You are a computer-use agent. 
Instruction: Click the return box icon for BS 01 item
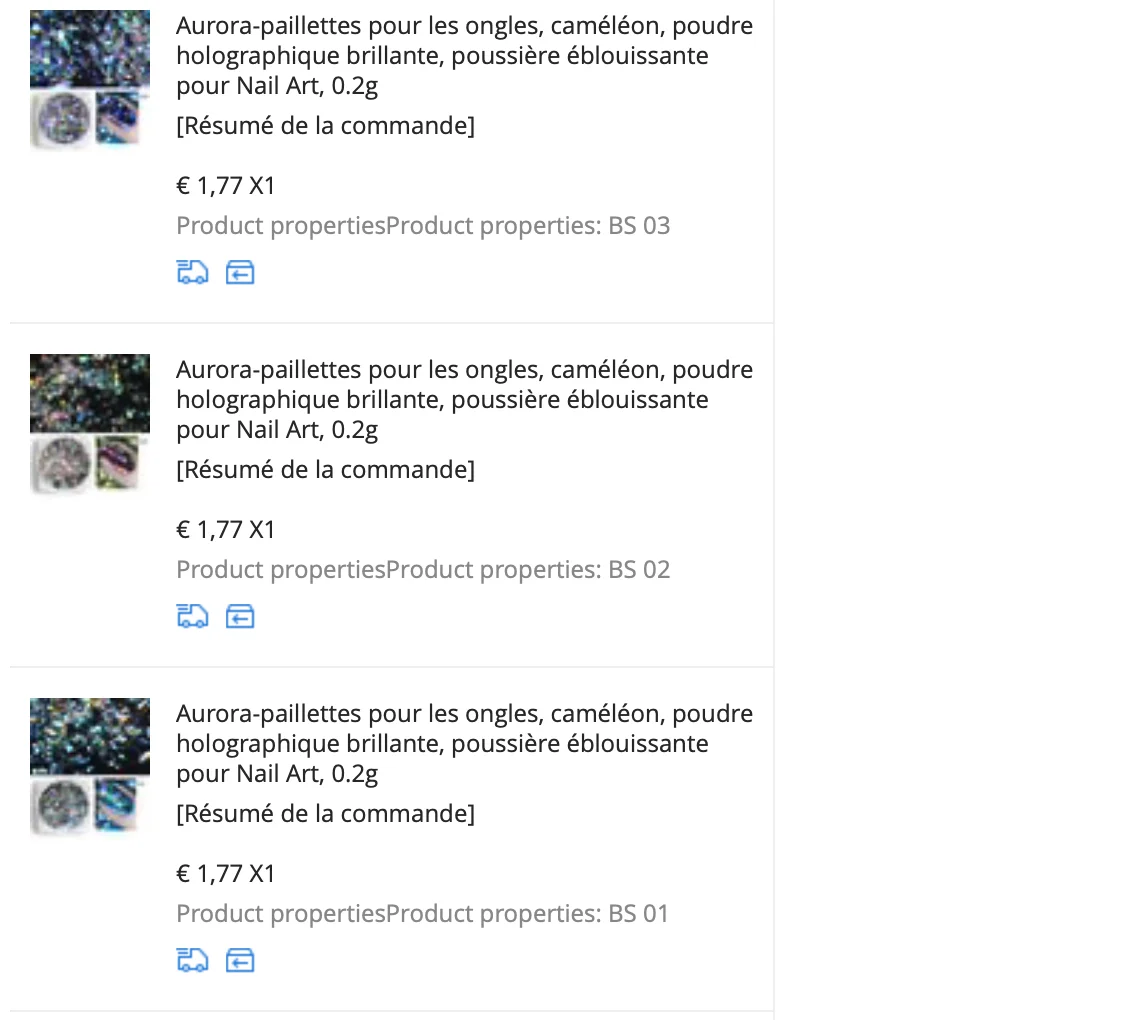coord(240,961)
